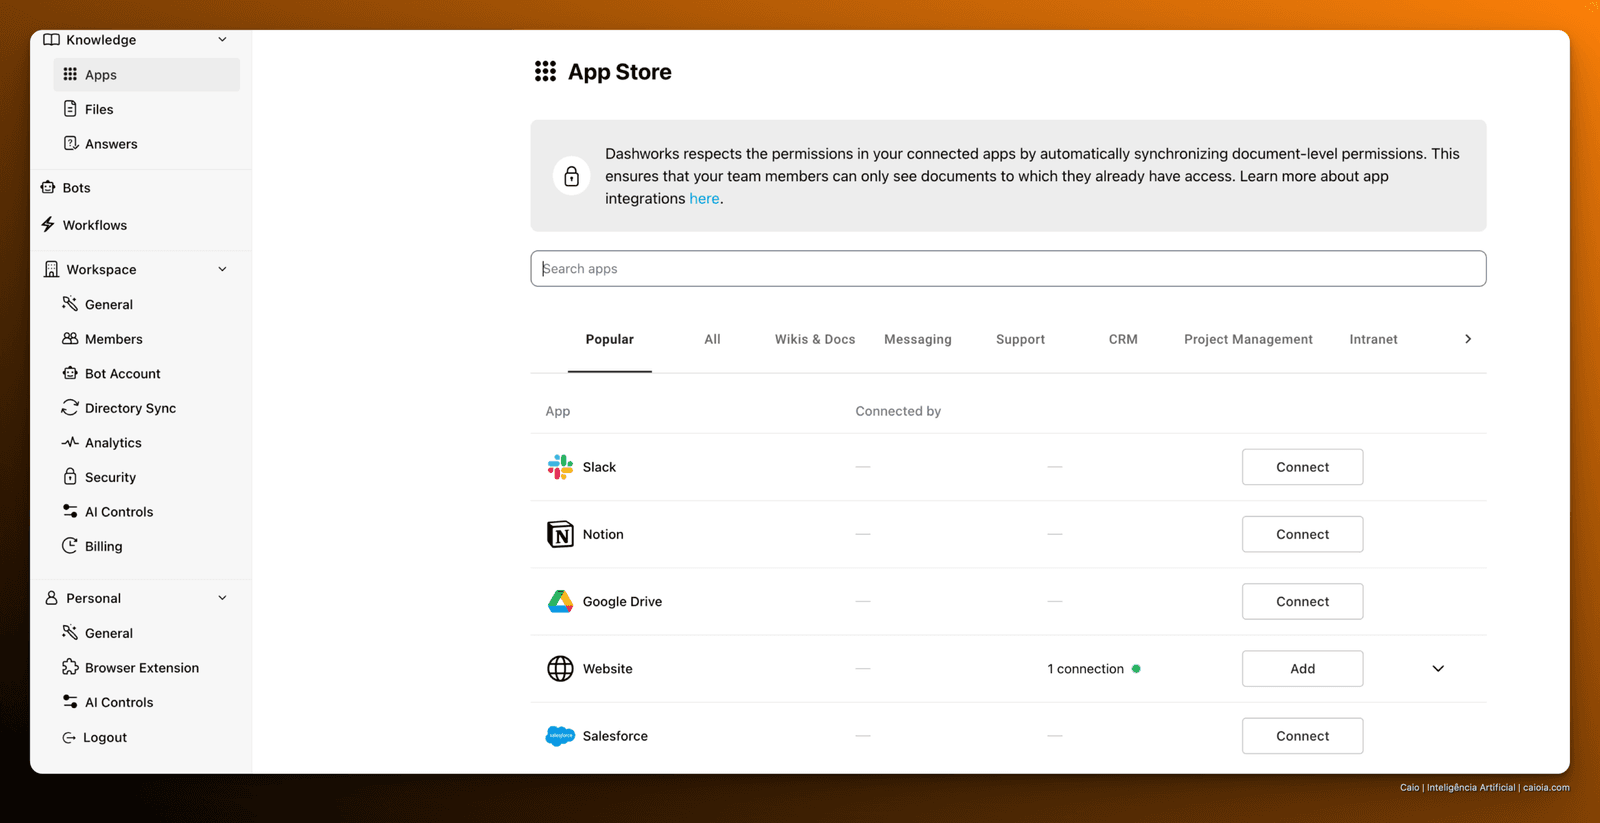
Task: Collapse the Workspace section chevron
Action: 222,269
